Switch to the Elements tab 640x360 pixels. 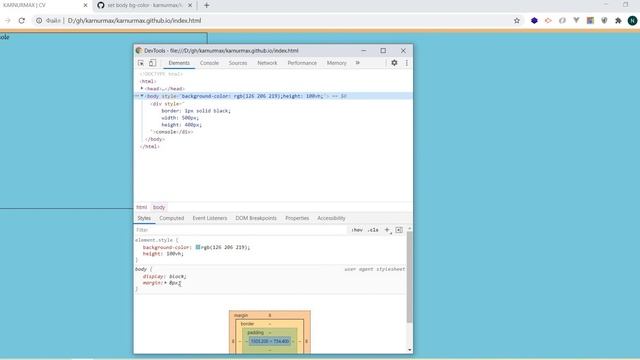179,63
